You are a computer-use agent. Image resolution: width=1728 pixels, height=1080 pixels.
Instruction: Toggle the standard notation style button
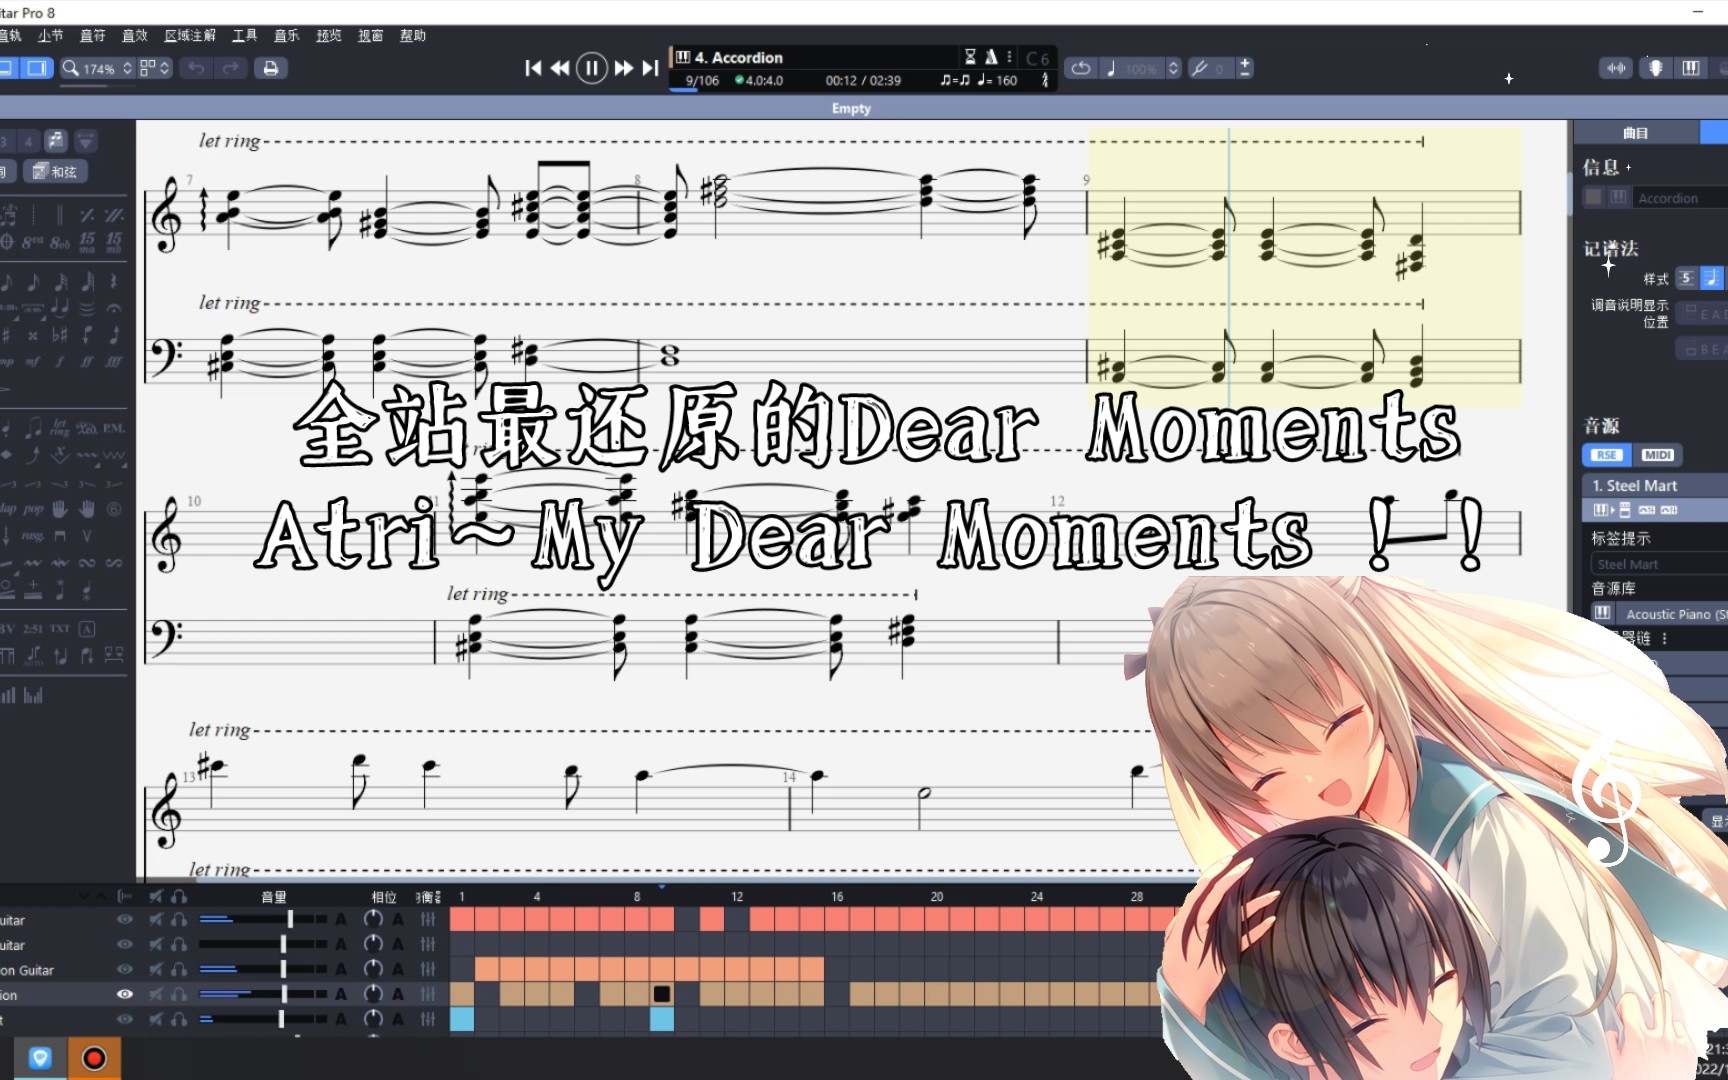coord(1711,278)
